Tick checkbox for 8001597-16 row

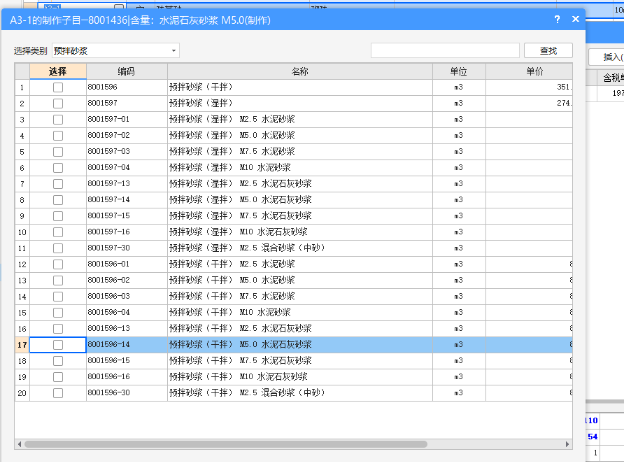pos(58,232)
